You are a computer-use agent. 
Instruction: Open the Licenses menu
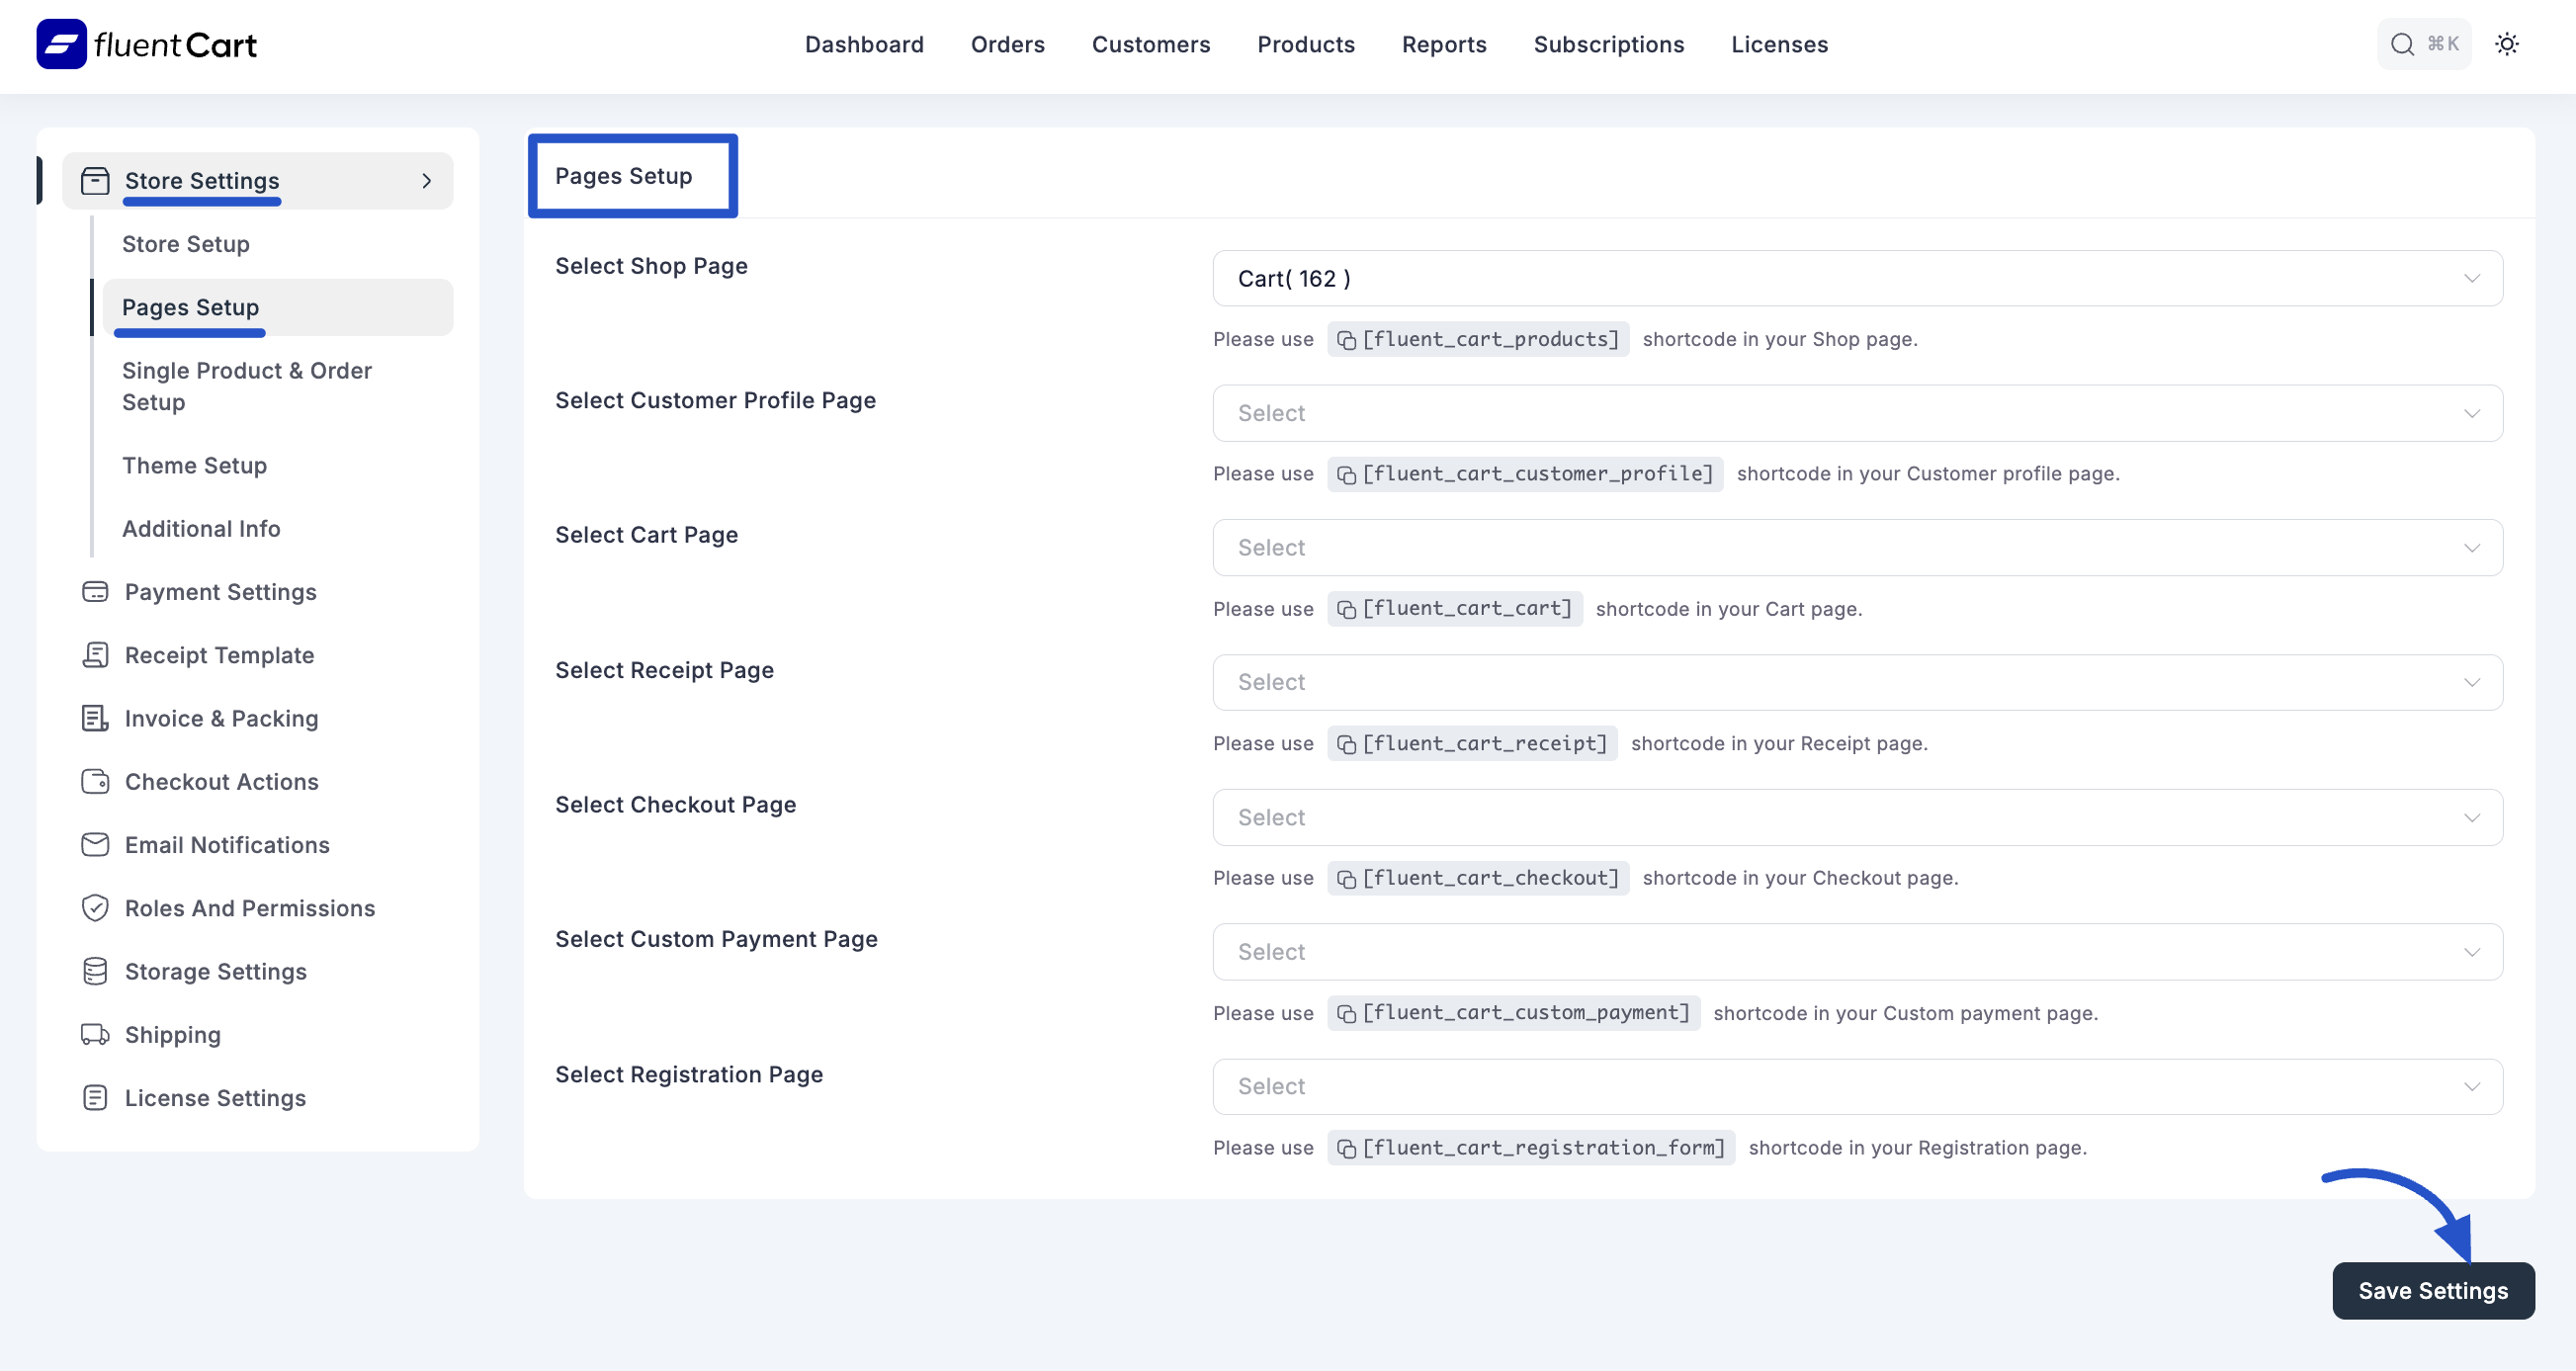(x=1779, y=44)
